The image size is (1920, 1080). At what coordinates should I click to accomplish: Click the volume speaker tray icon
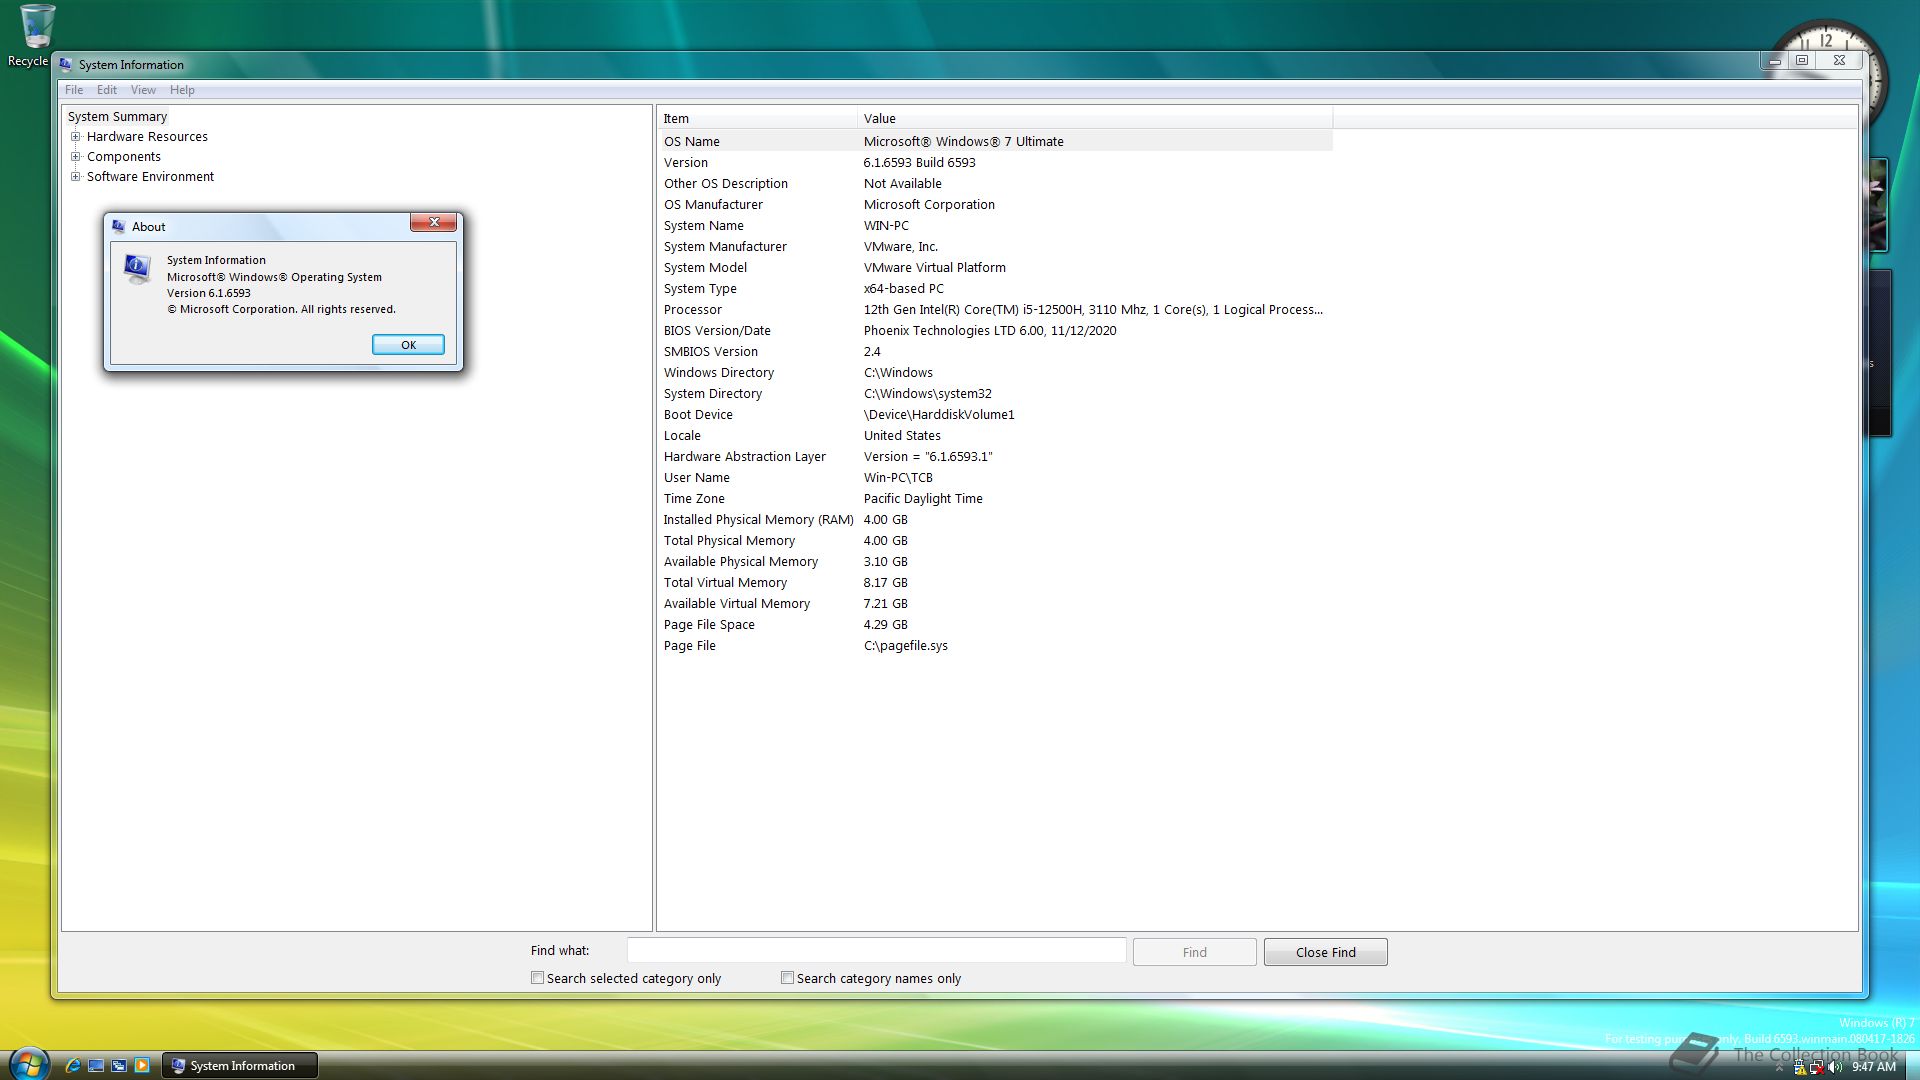[x=1835, y=1067]
